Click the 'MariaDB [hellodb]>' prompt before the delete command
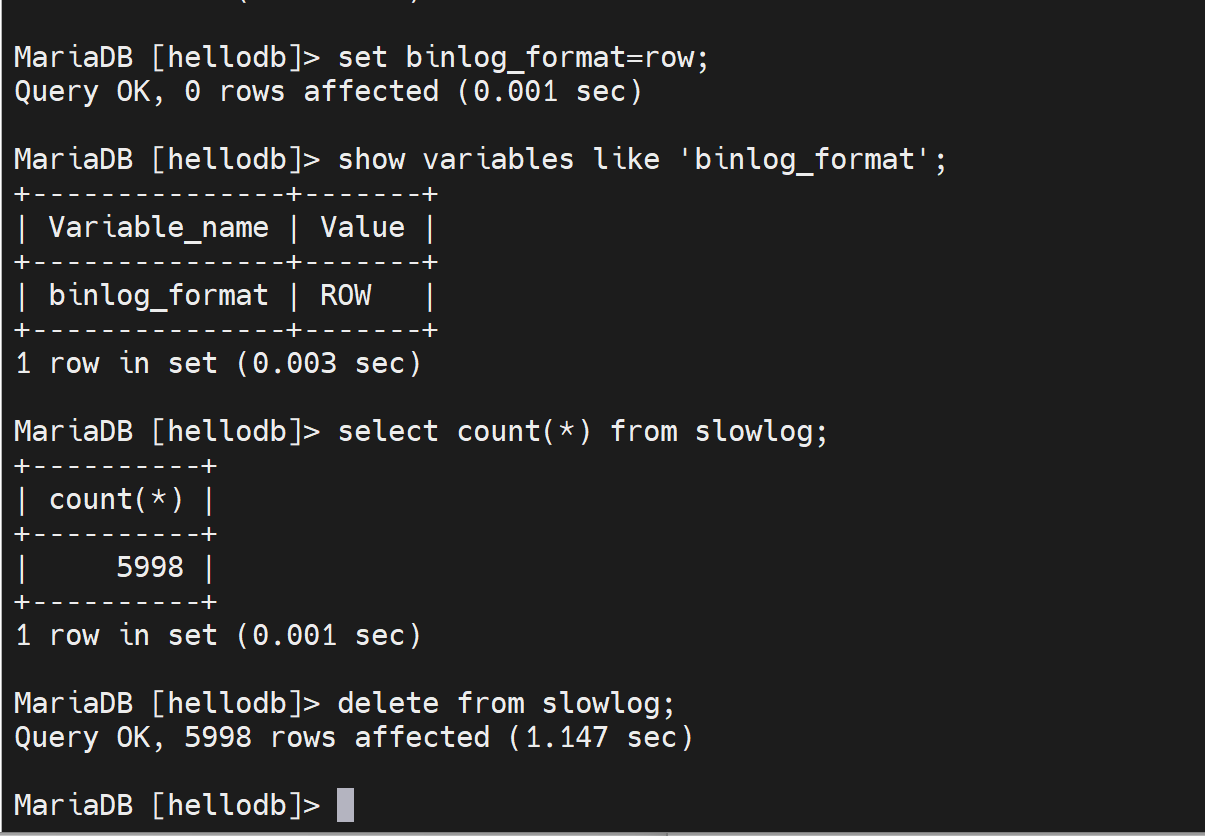Screen dimensions: 1205x836 (x=167, y=703)
